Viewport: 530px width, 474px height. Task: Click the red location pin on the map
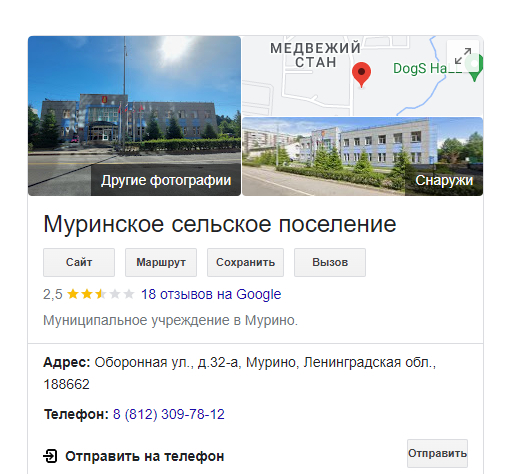(x=361, y=75)
